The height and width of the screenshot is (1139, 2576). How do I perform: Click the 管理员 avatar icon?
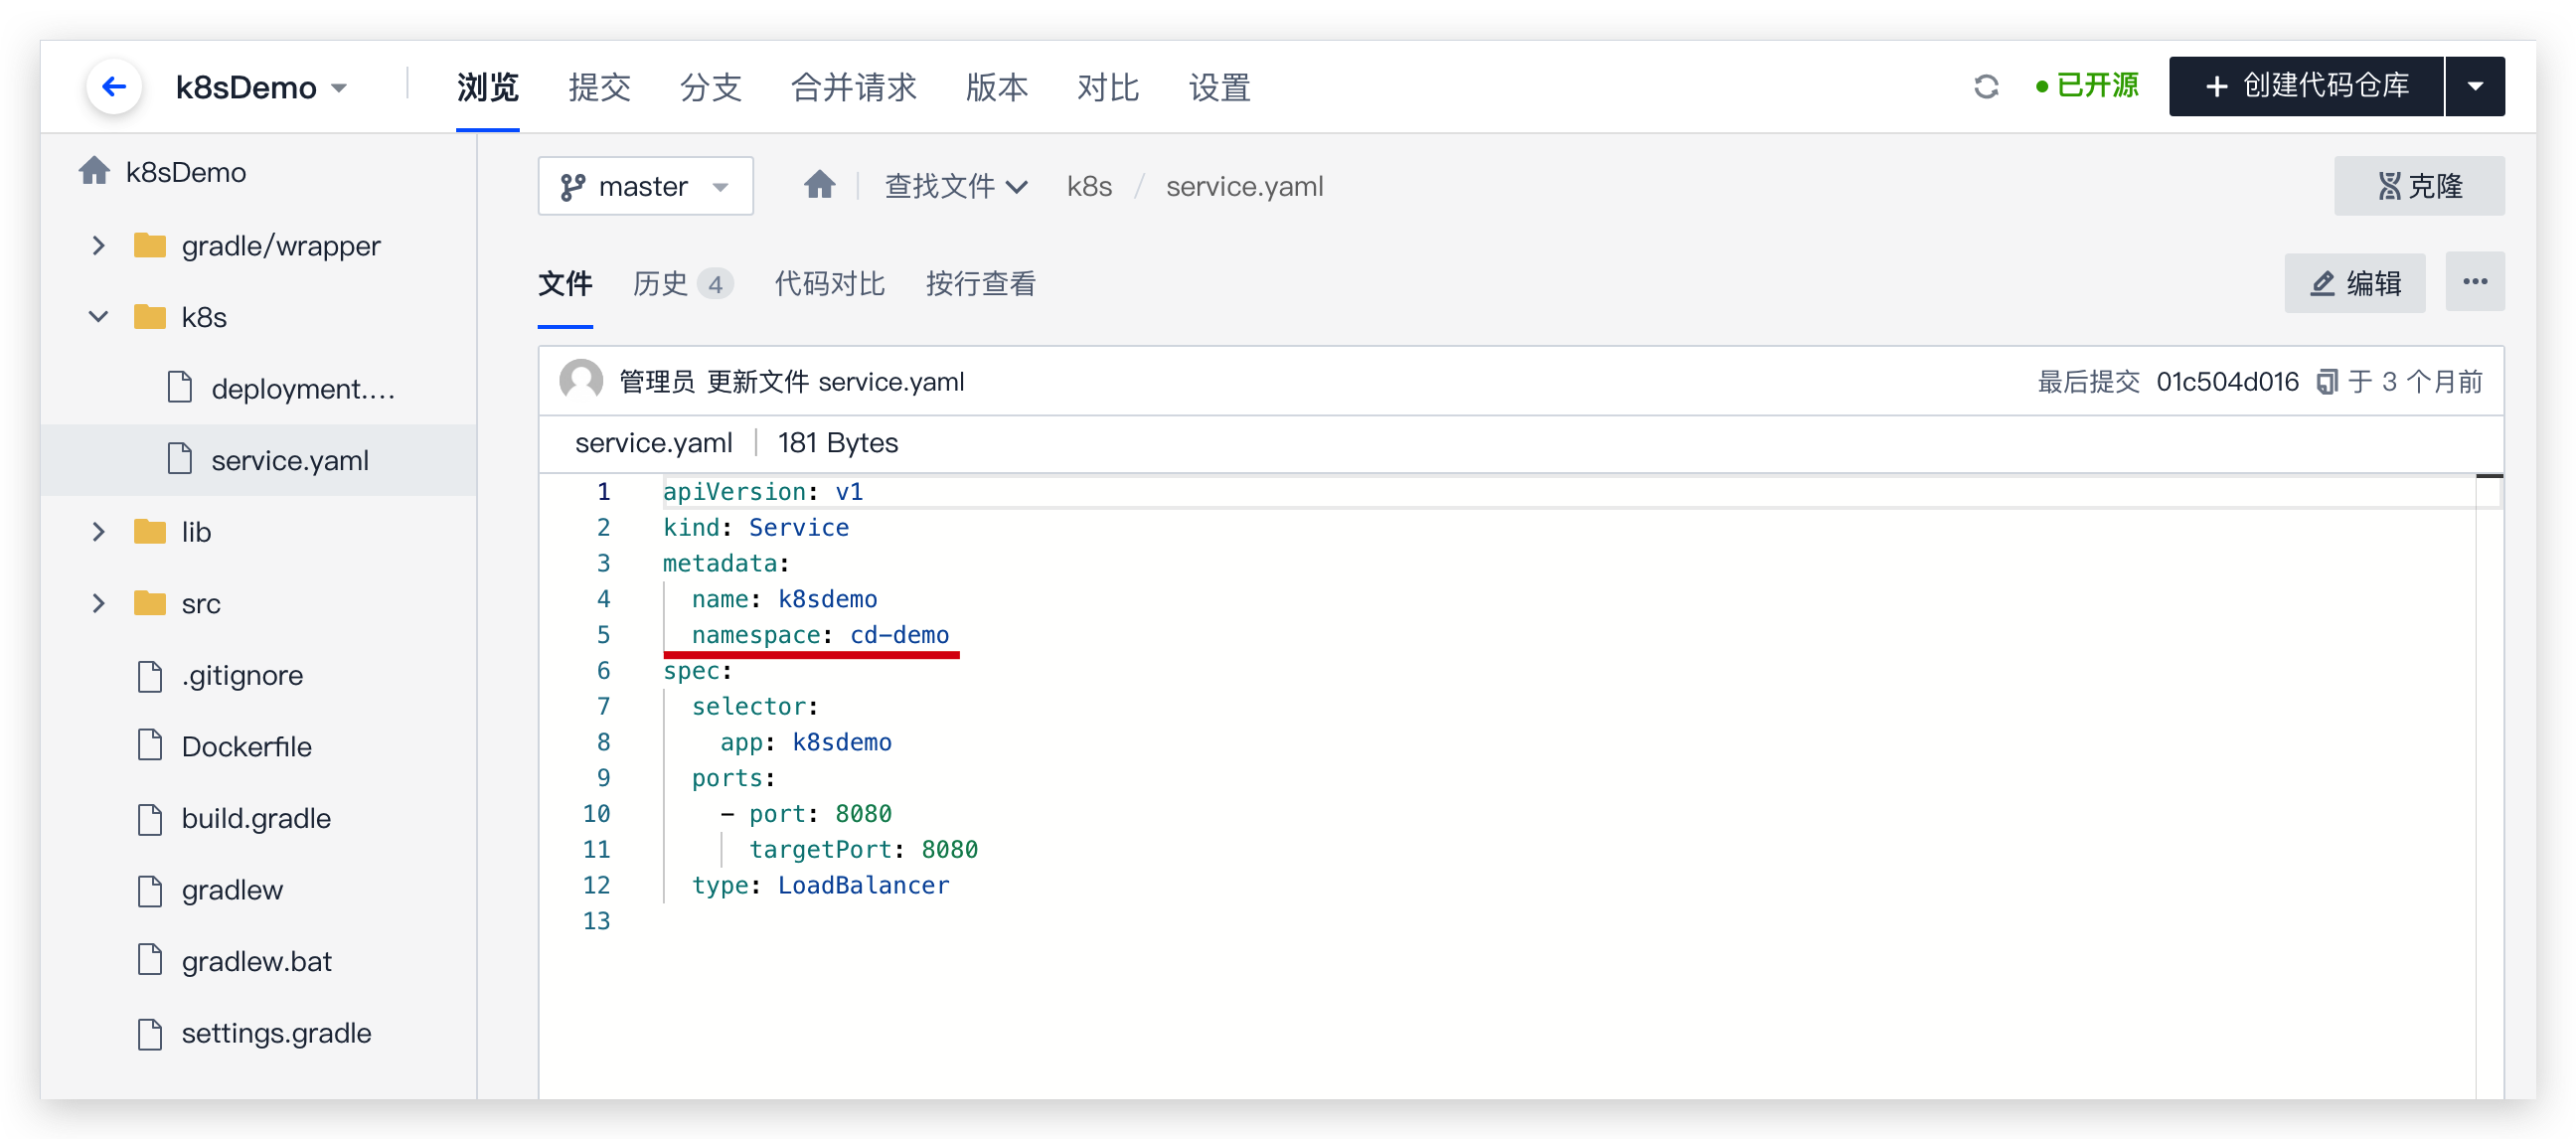pyautogui.click(x=581, y=381)
